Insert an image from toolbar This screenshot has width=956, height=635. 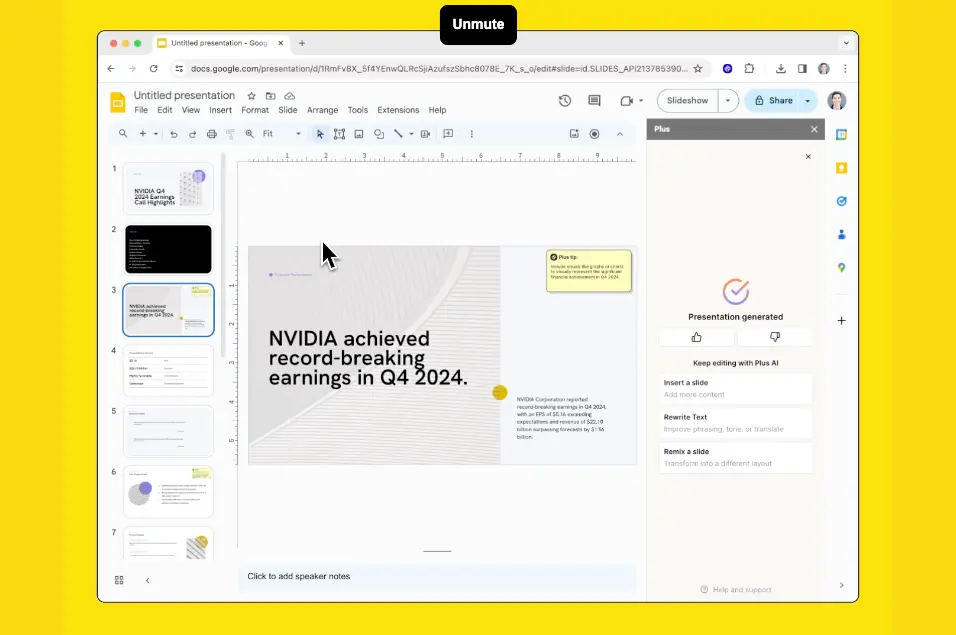point(359,134)
